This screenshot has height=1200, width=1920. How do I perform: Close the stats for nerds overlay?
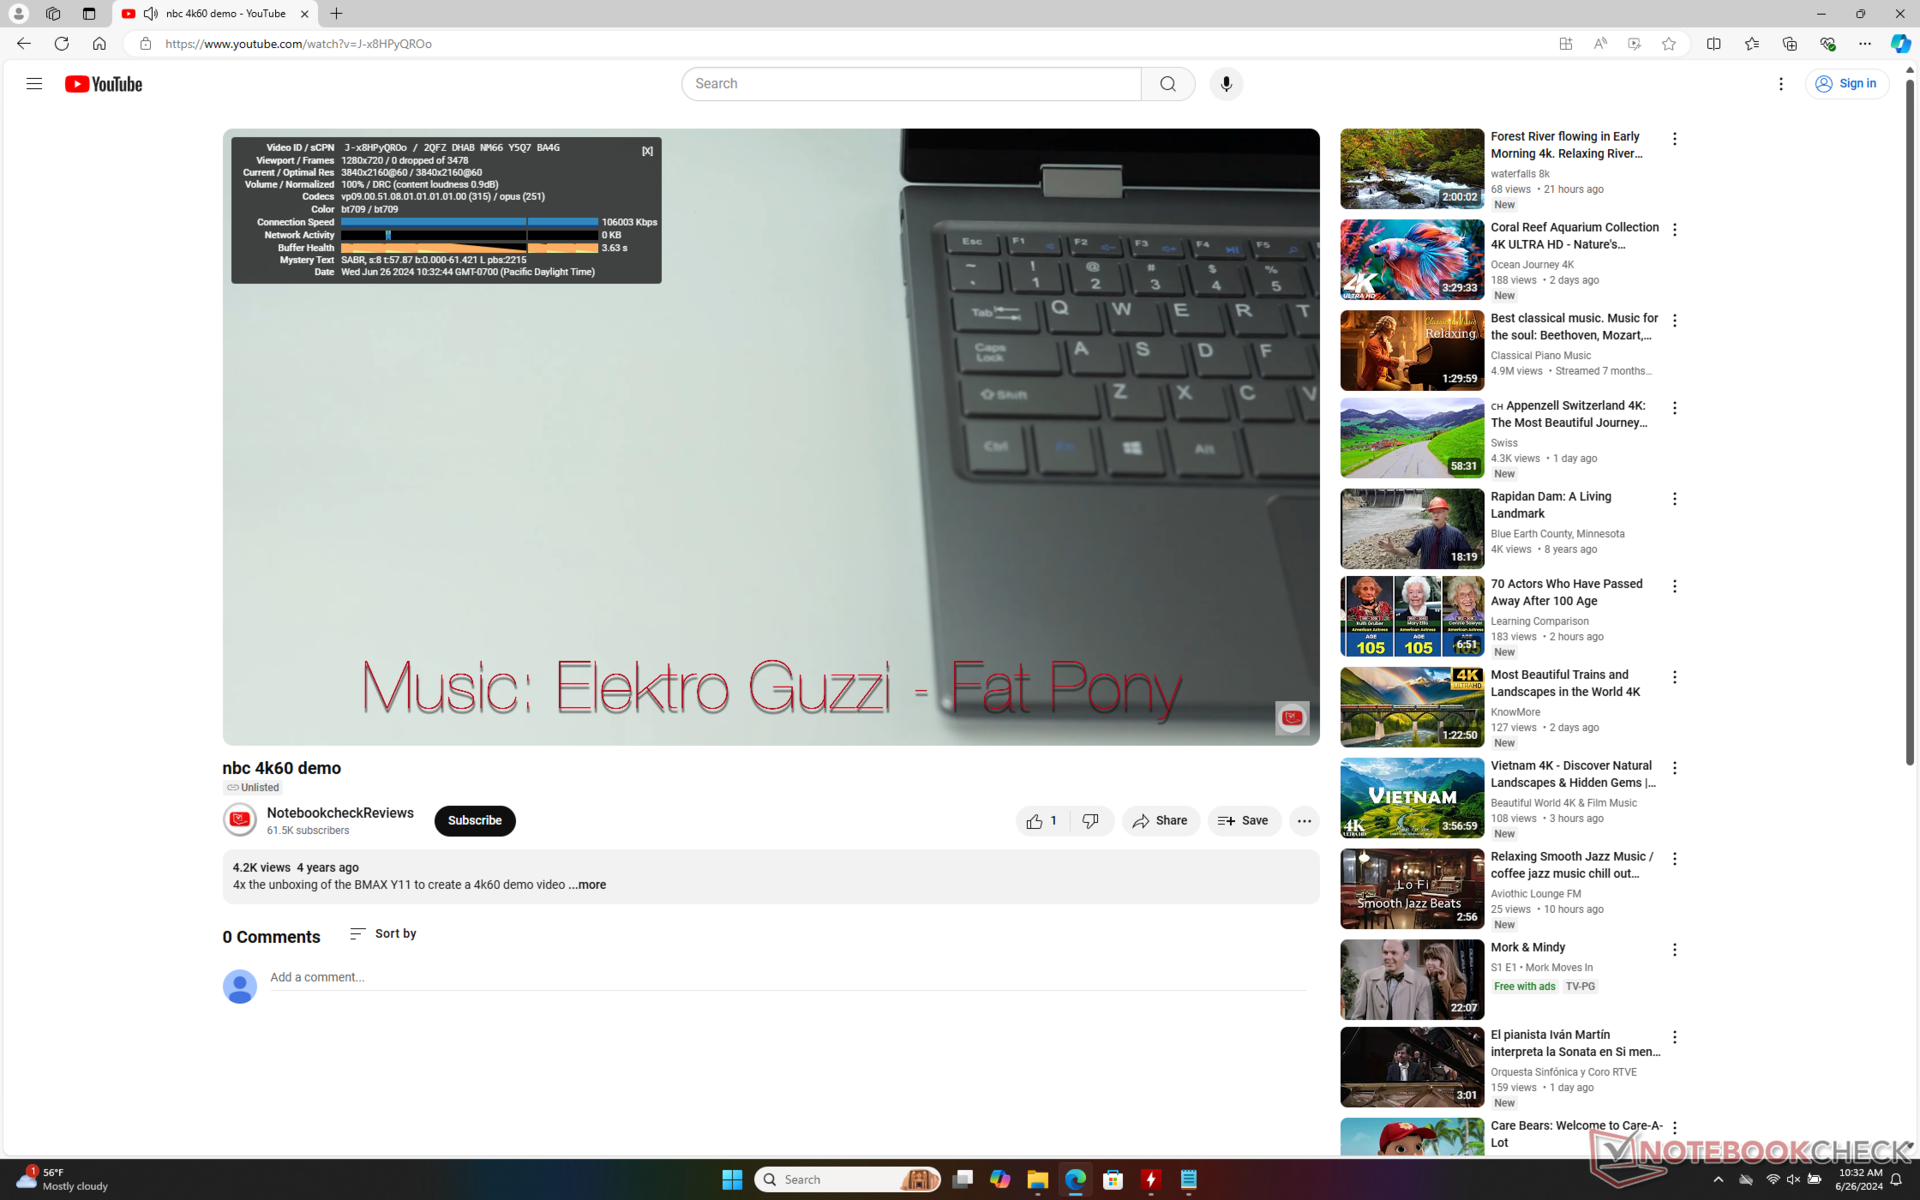[x=647, y=151]
